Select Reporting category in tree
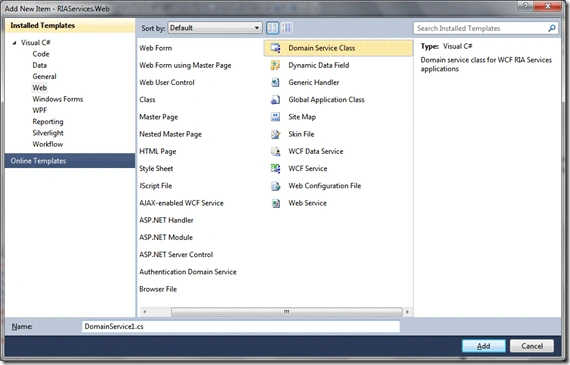570x365 pixels. point(48,121)
